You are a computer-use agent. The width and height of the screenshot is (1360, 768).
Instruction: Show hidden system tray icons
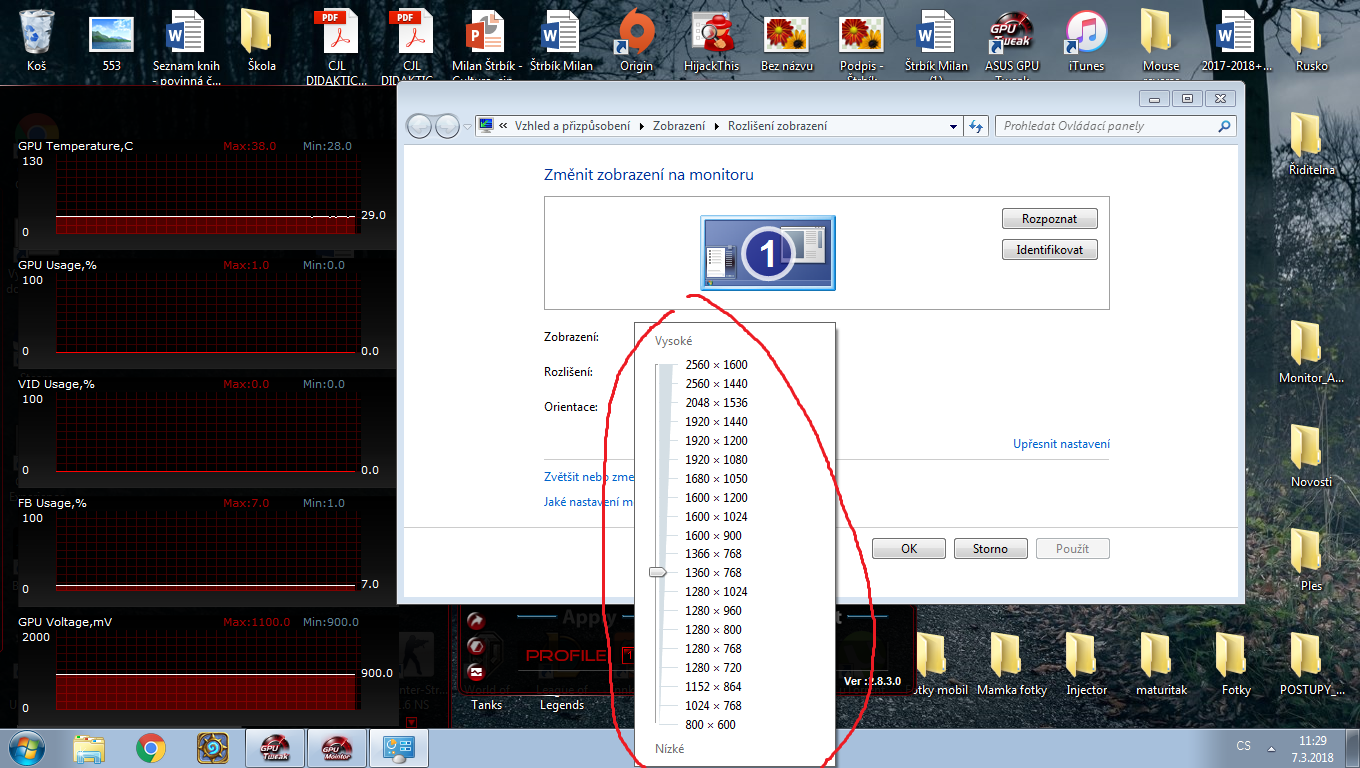click(1270, 747)
